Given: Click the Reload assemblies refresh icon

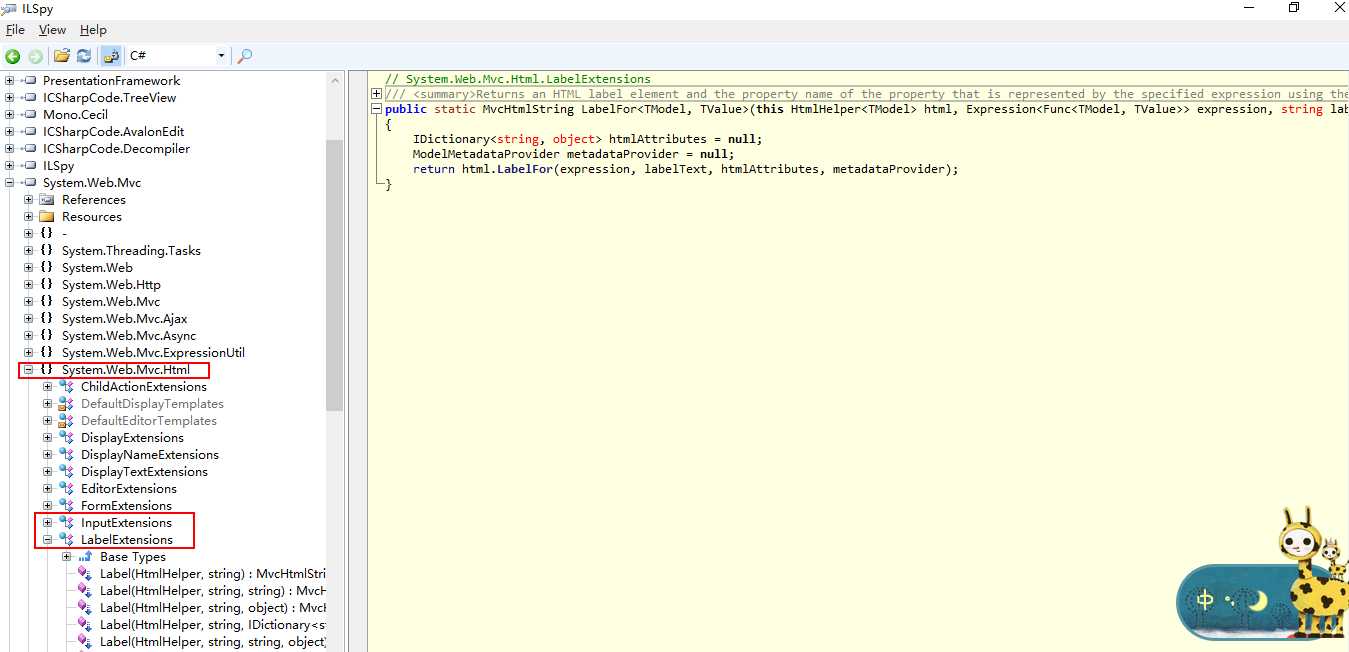Looking at the screenshot, I should tap(84, 56).
